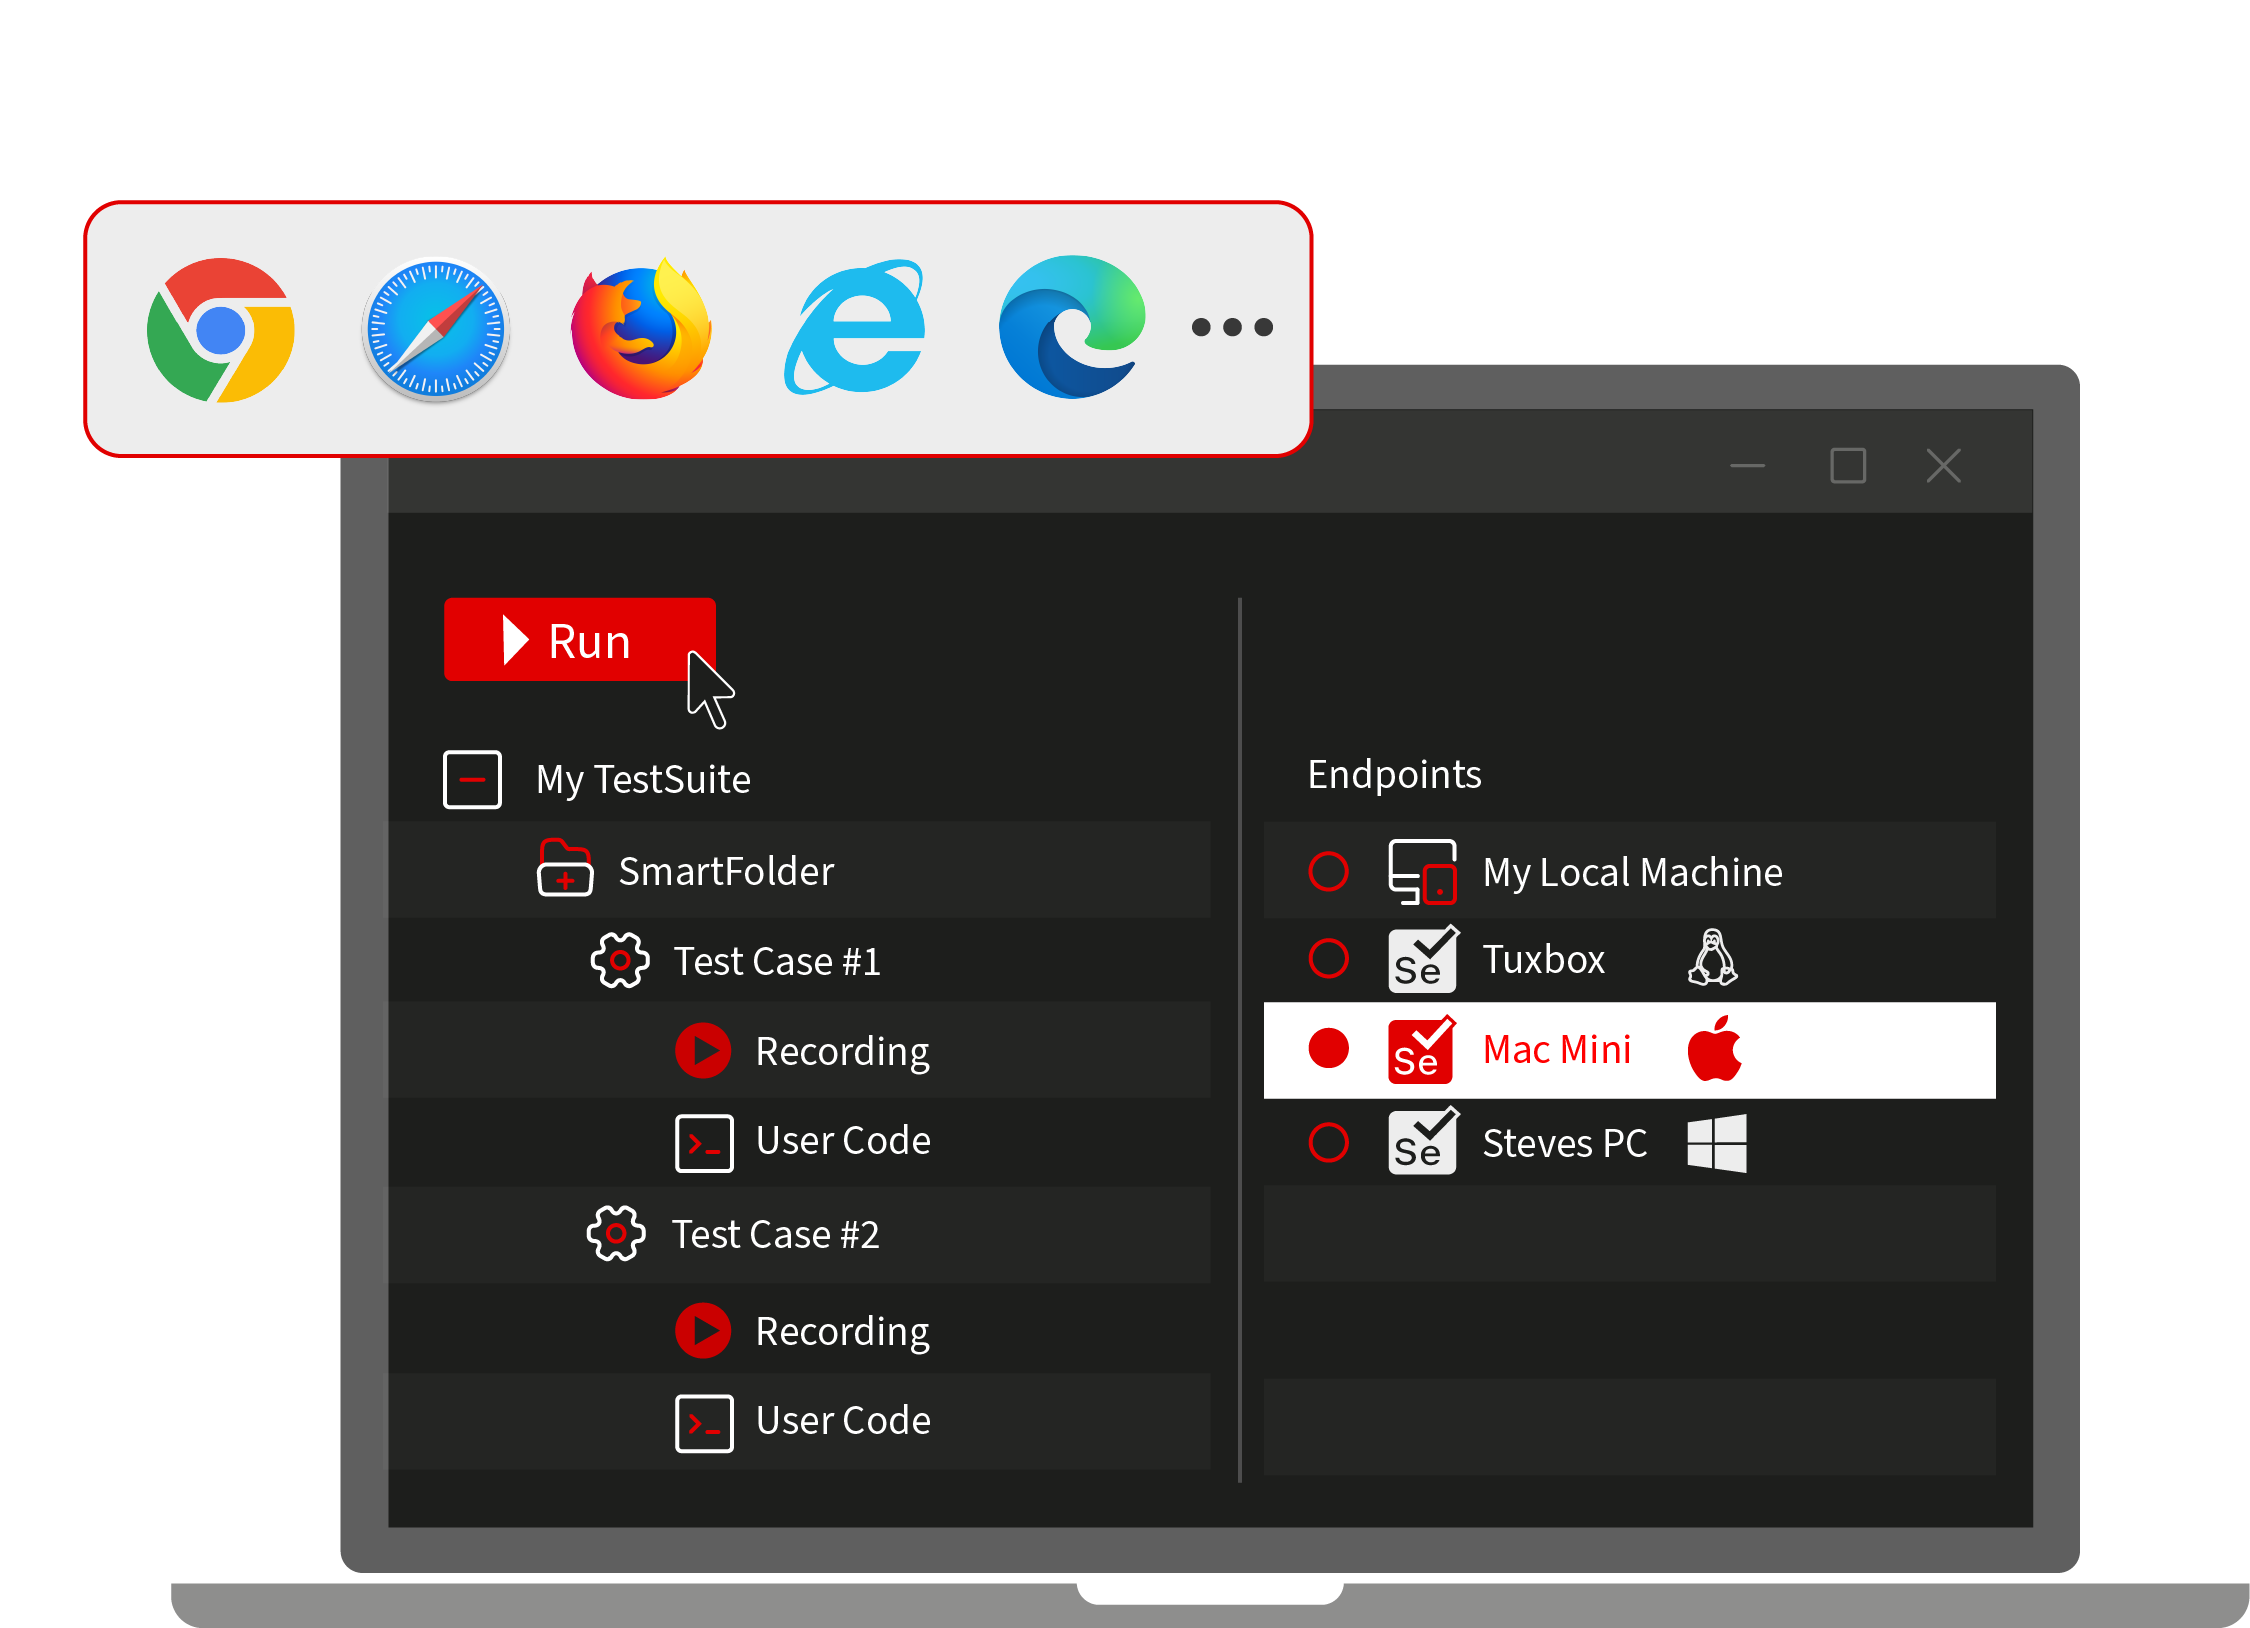Click the Linux penguin icon beside Tuxbox
2250x1628 pixels.
(x=1713, y=957)
